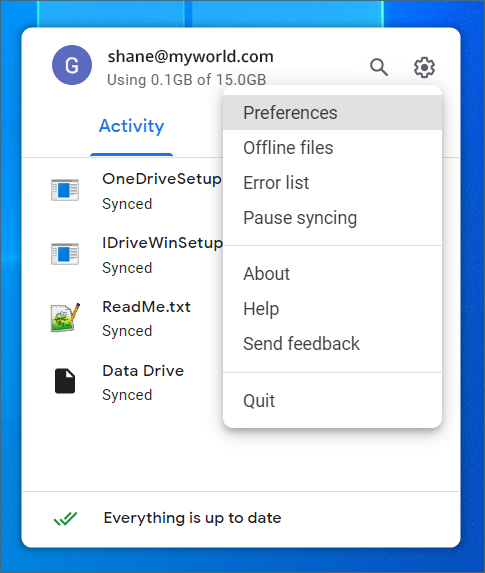Viewport: 485px width, 573px height.
Task: Select About in settings menu
Action: pos(332,273)
